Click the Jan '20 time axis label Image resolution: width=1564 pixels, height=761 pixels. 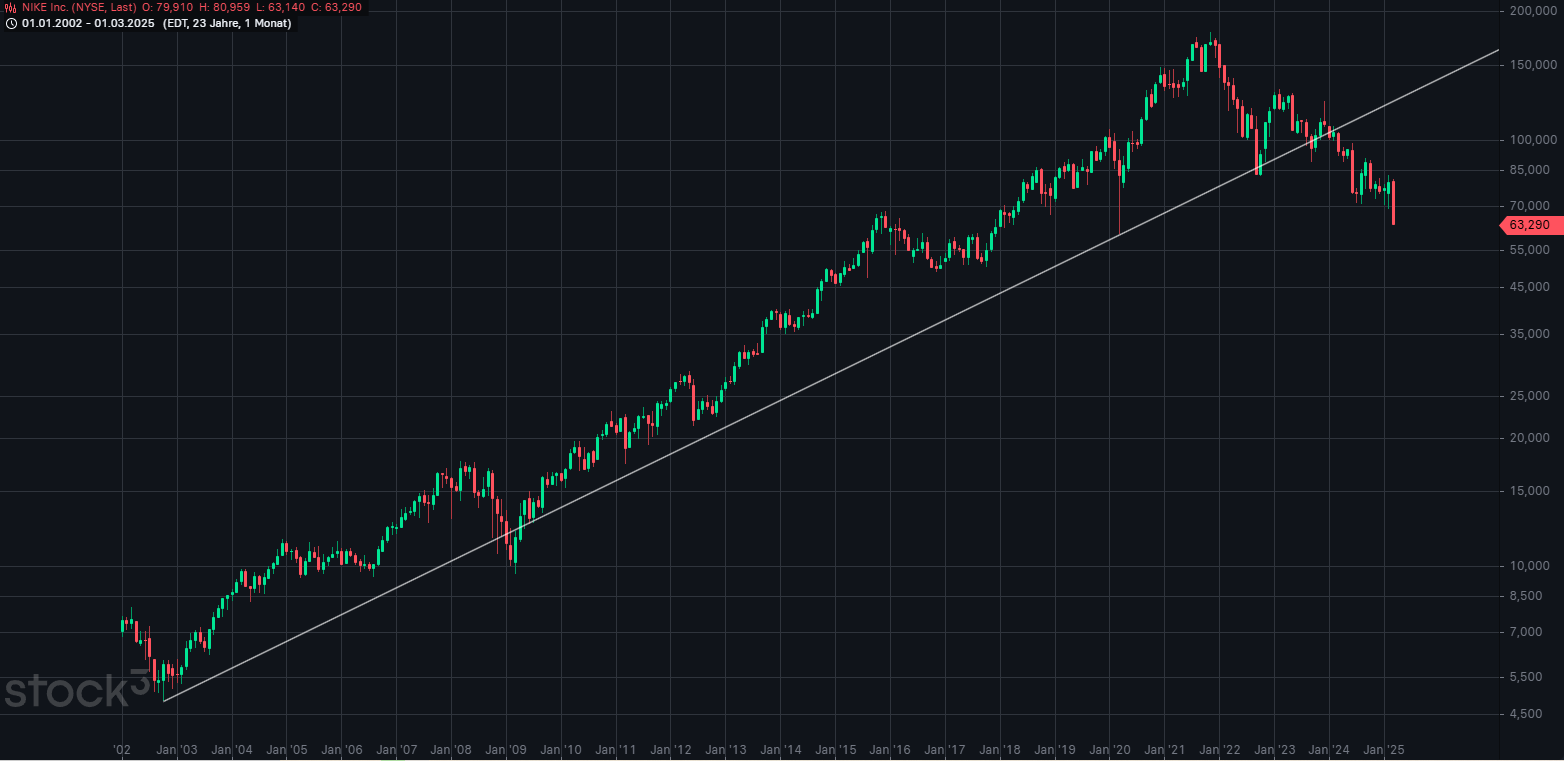1110,750
